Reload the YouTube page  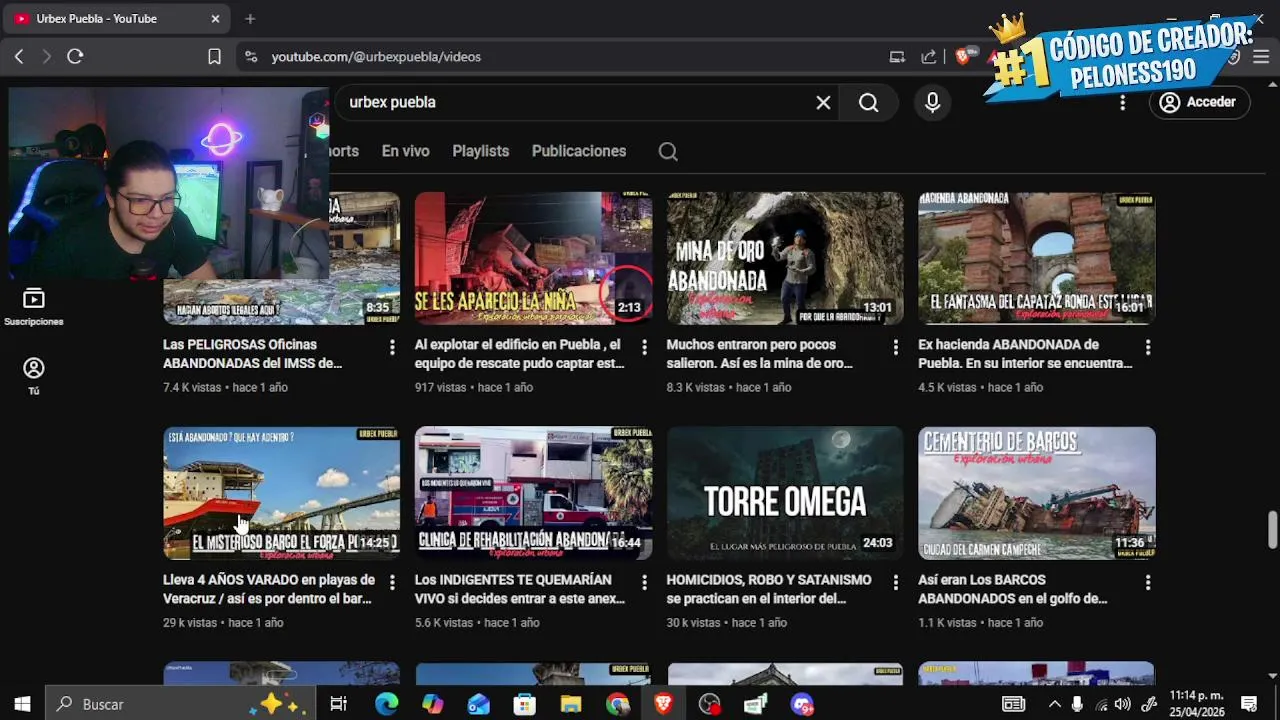click(x=75, y=57)
